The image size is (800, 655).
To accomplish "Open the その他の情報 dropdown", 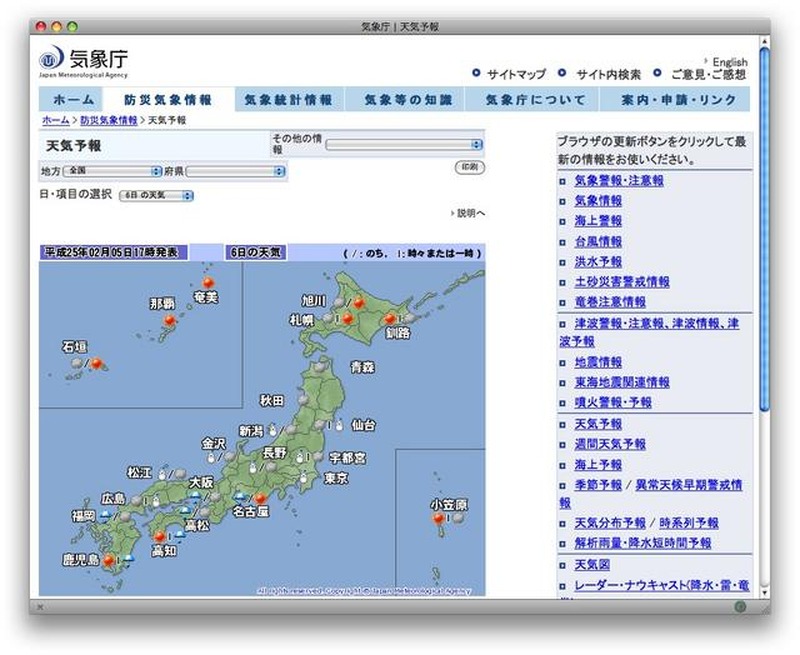I will click(x=404, y=144).
